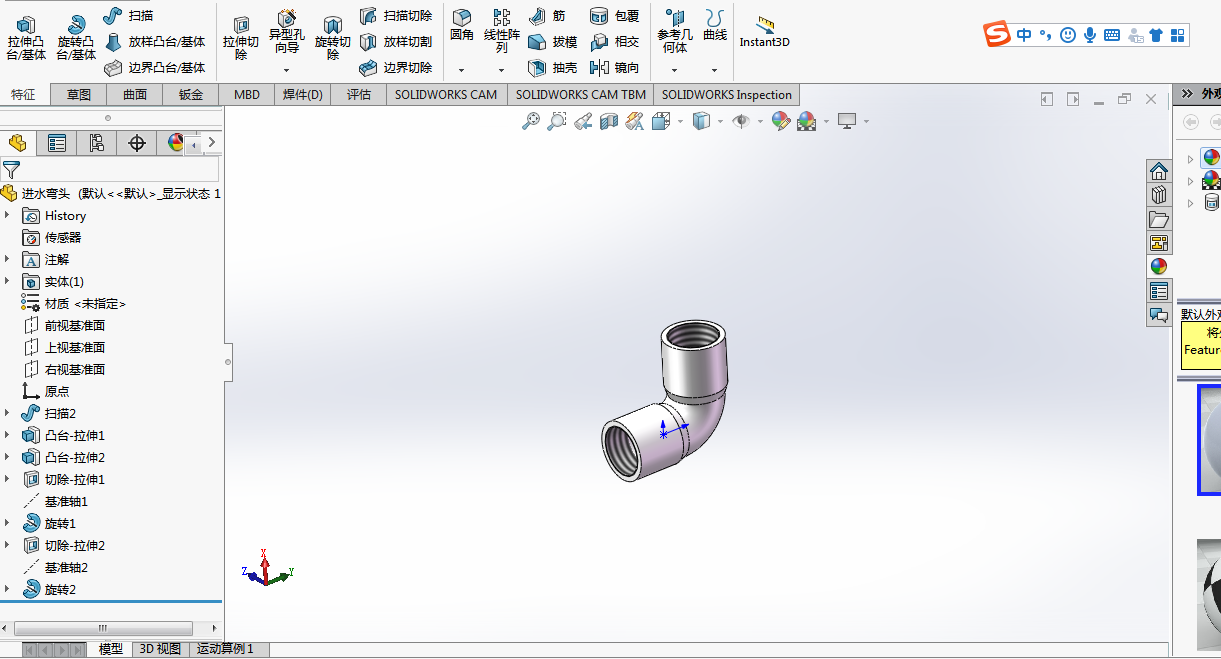1221x659 pixels.
Task: Click the Boundary Boss/Base (边界凸台/基体) tool
Action: pyautogui.click(x=154, y=68)
